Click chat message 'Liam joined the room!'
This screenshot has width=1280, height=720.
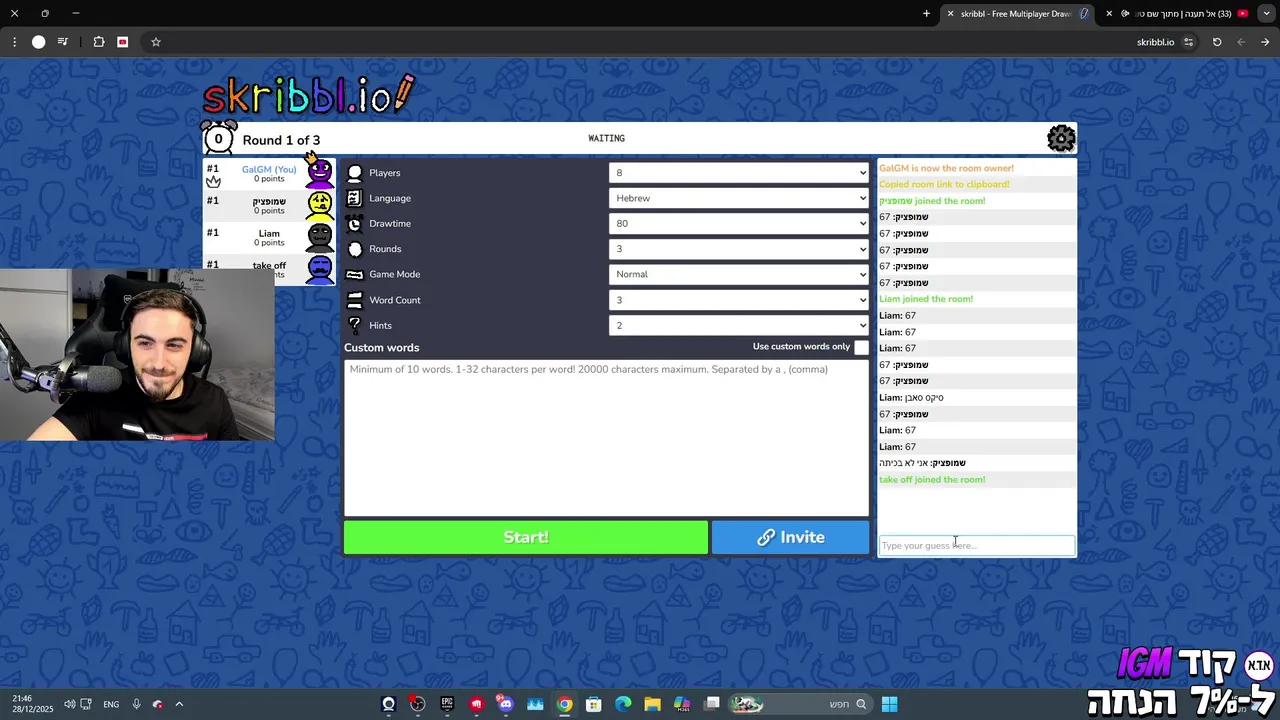coord(926,299)
